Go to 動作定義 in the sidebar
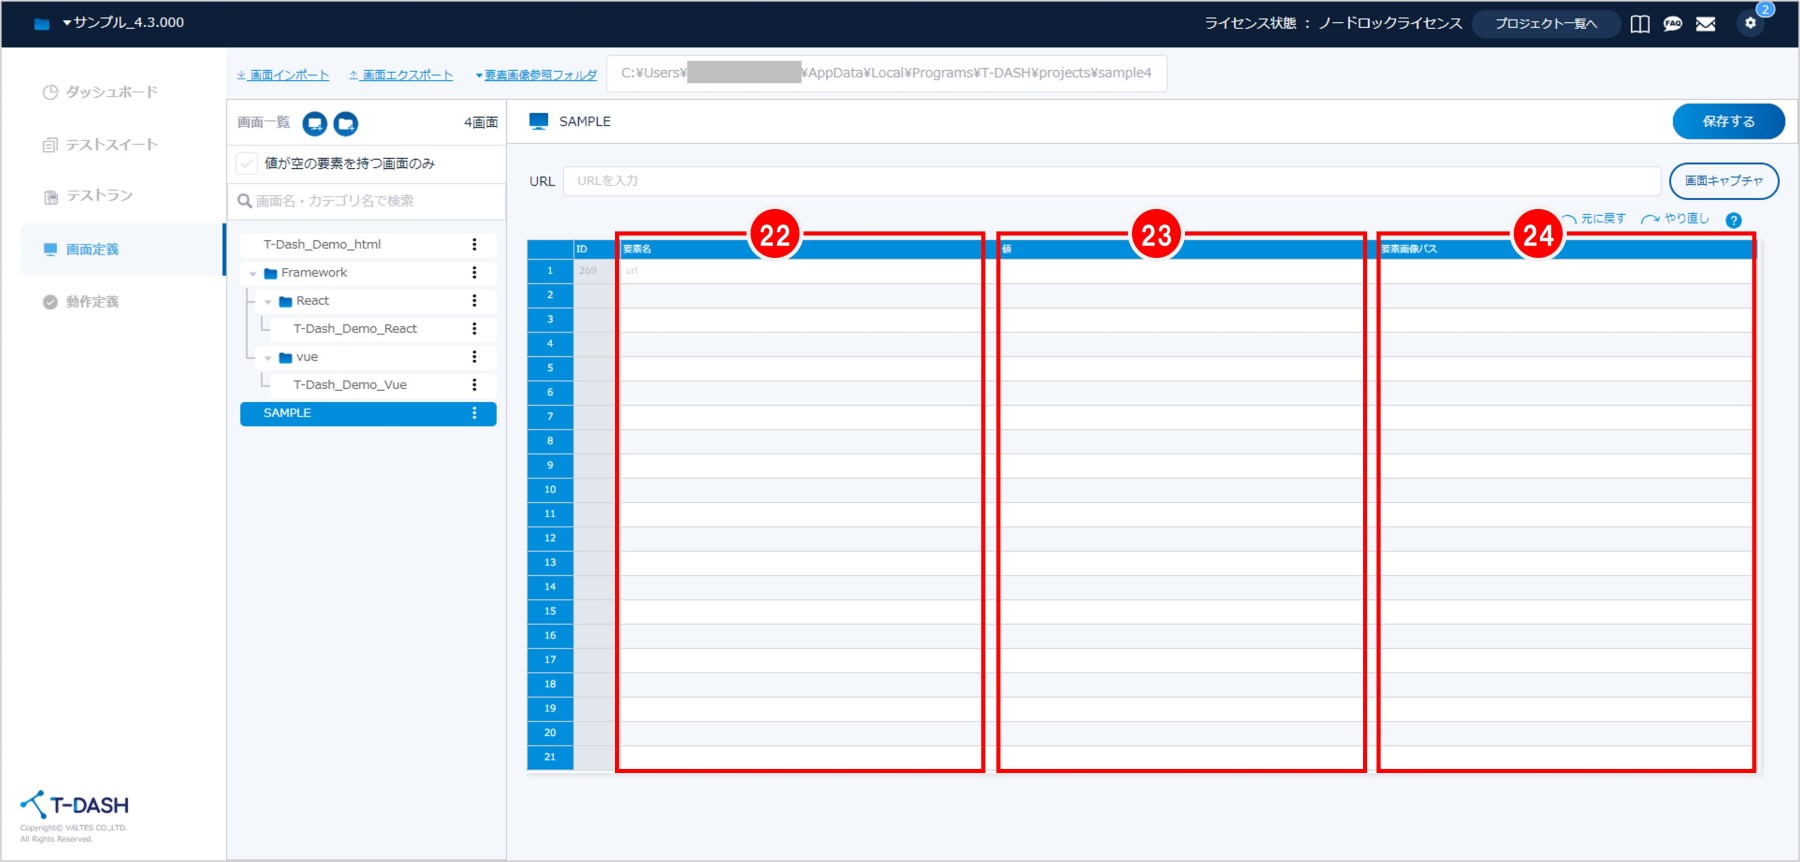This screenshot has height=862, width=1800. pyautogui.click(x=92, y=302)
